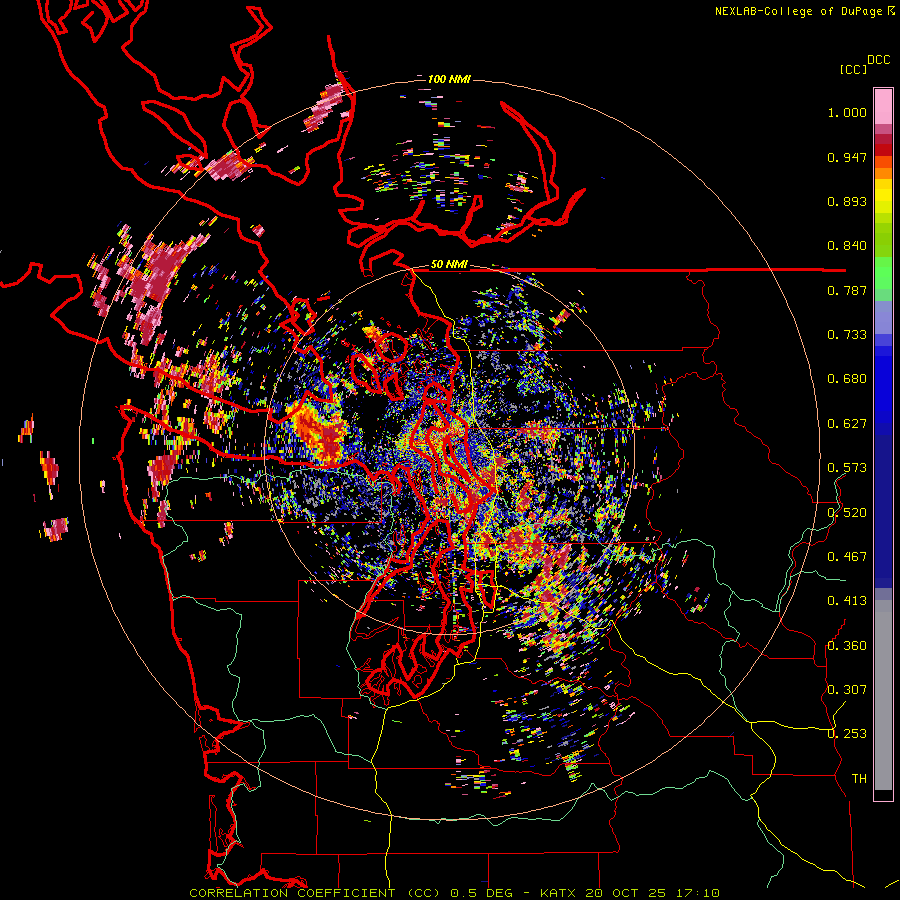The width and height of the screenshot is (900, 900).
Task: Click the 0.360 value on the color scale
Action: [847, 646]
